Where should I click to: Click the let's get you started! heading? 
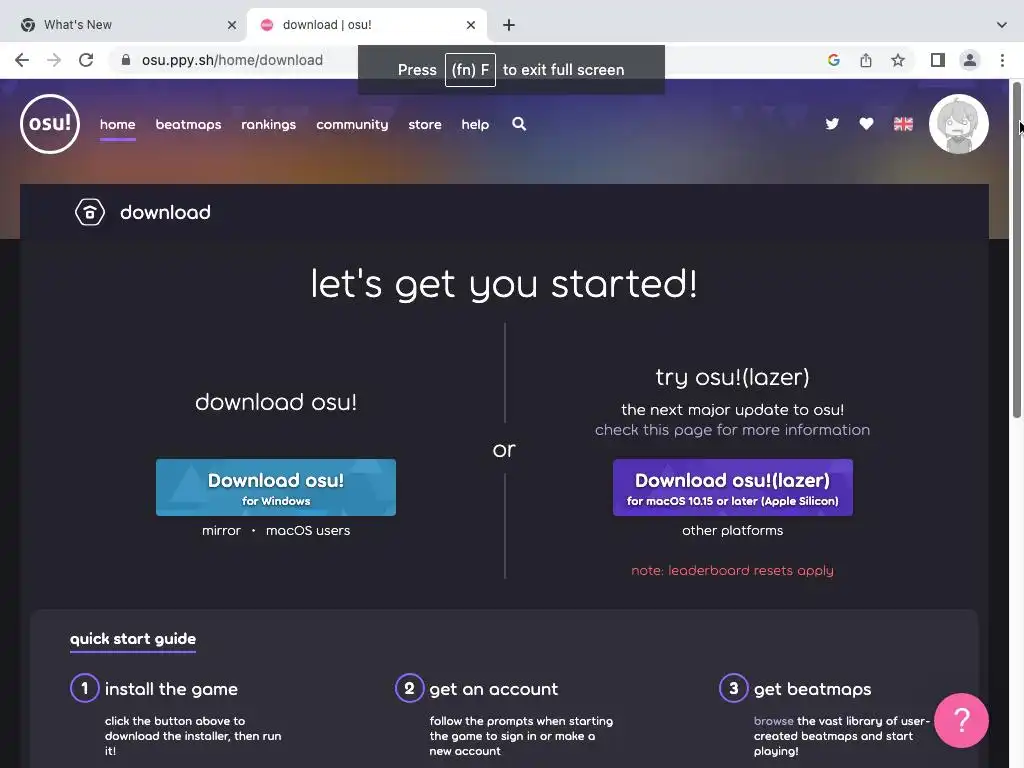504,283
